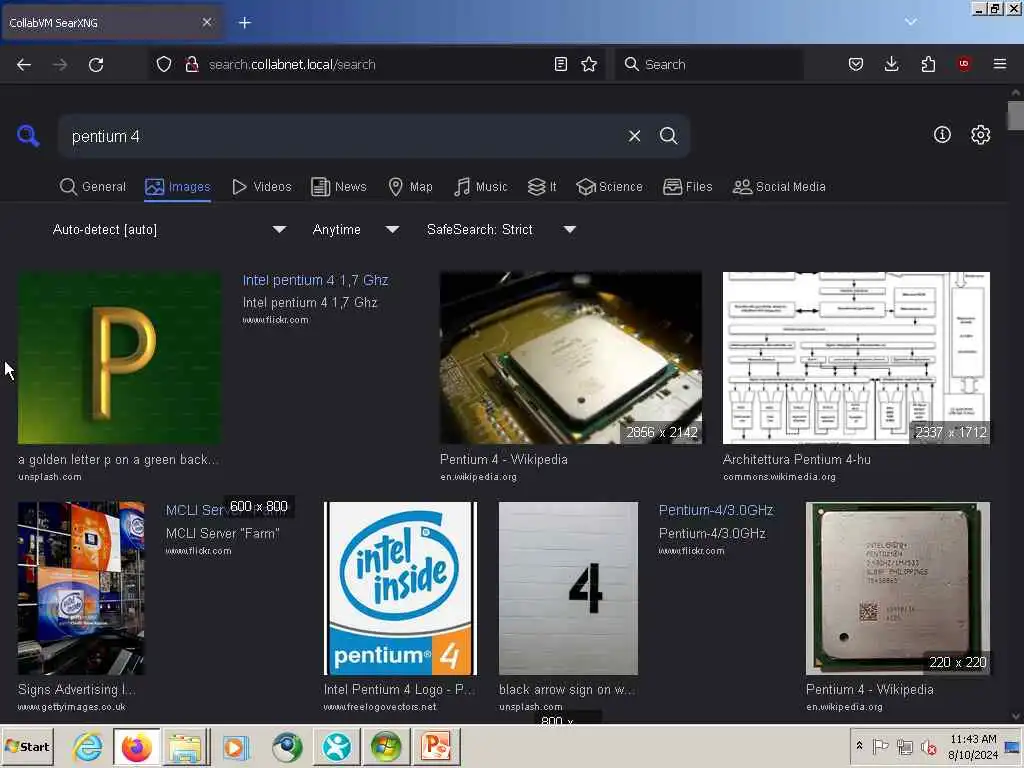The height and width of the screenshot is (768, 1024).
Task: Click the muted volume tray icon
Action: coord(928,746)
